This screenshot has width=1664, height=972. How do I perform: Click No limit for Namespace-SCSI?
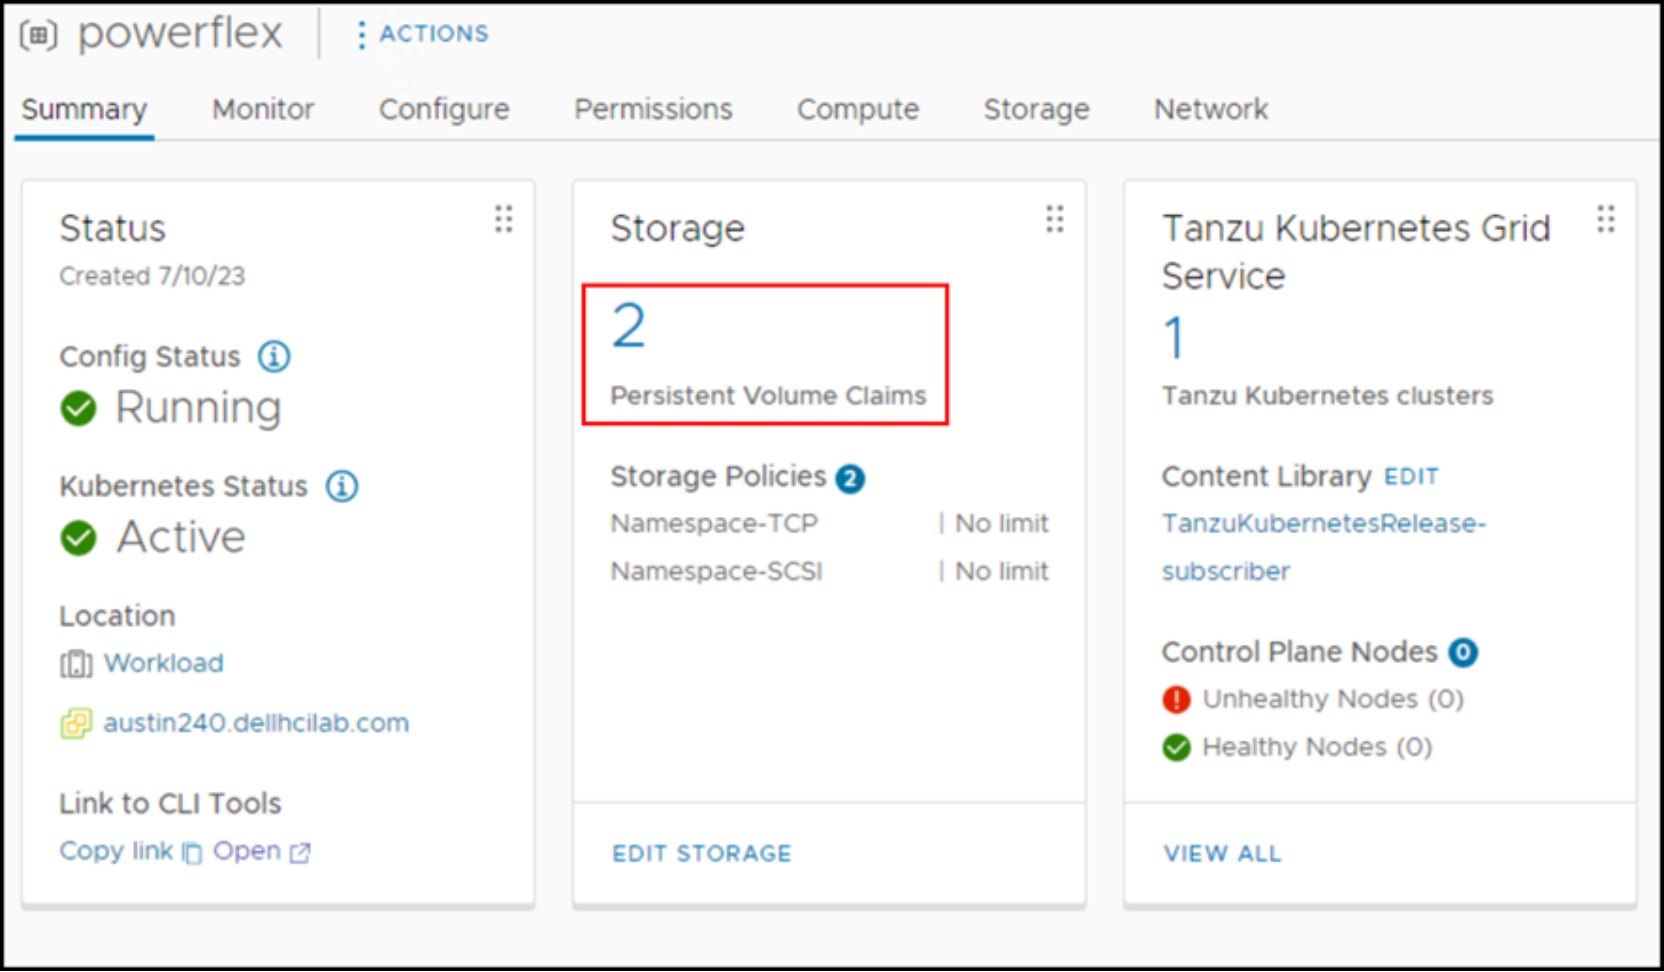click(1001, 571)
